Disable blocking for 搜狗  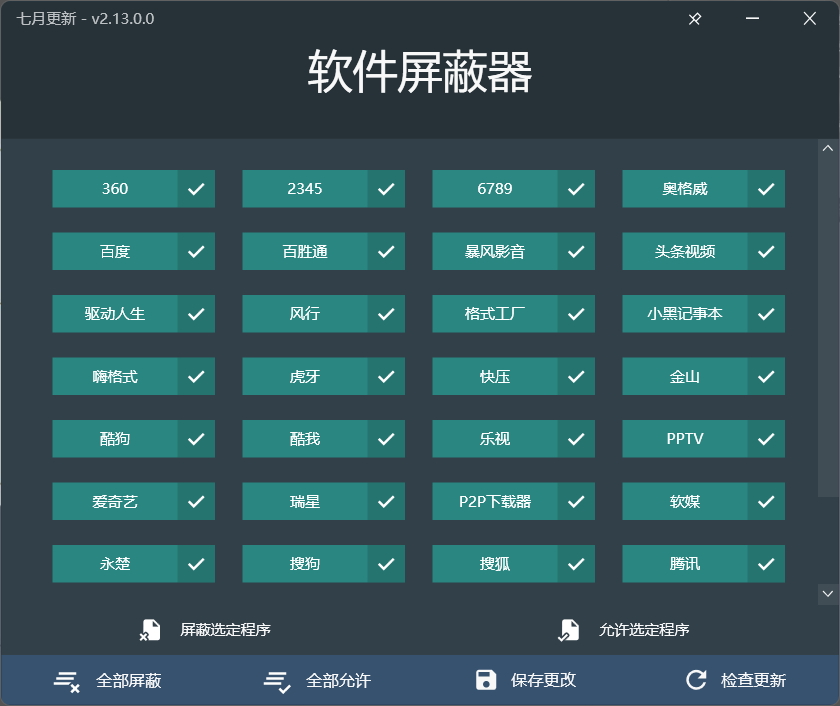pos(386,563)
